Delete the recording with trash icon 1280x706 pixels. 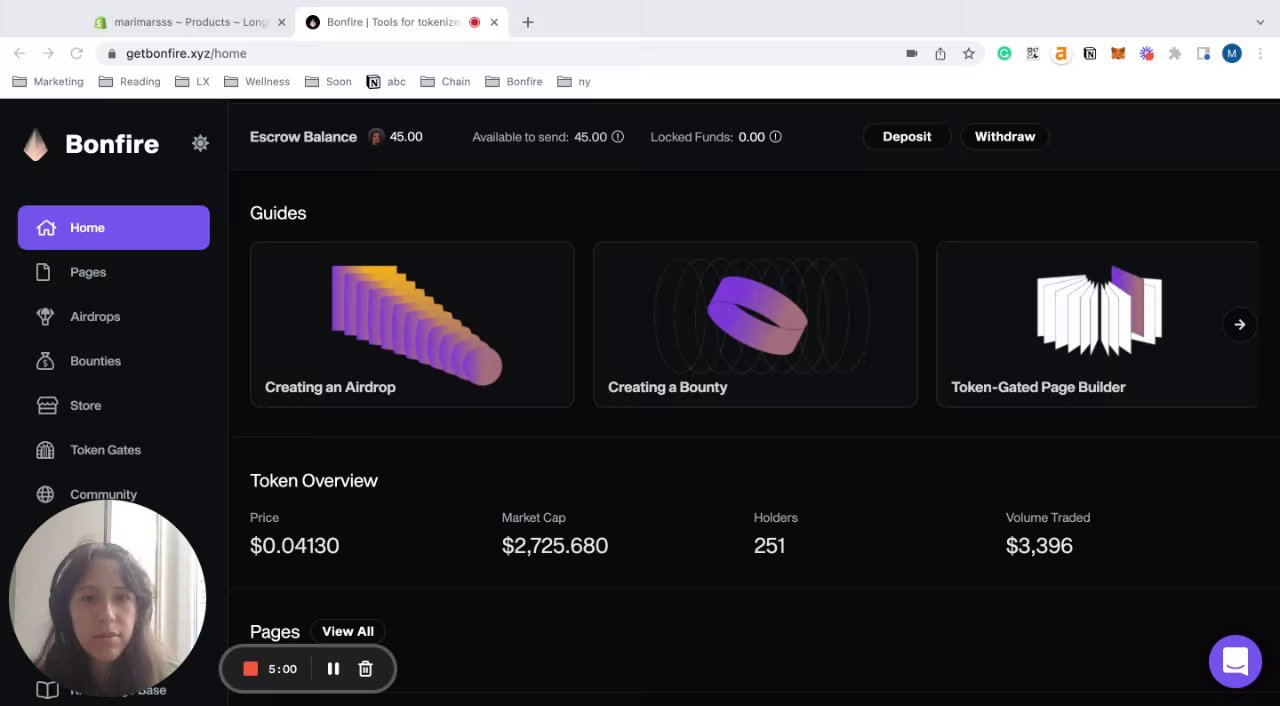click(365, 669)
